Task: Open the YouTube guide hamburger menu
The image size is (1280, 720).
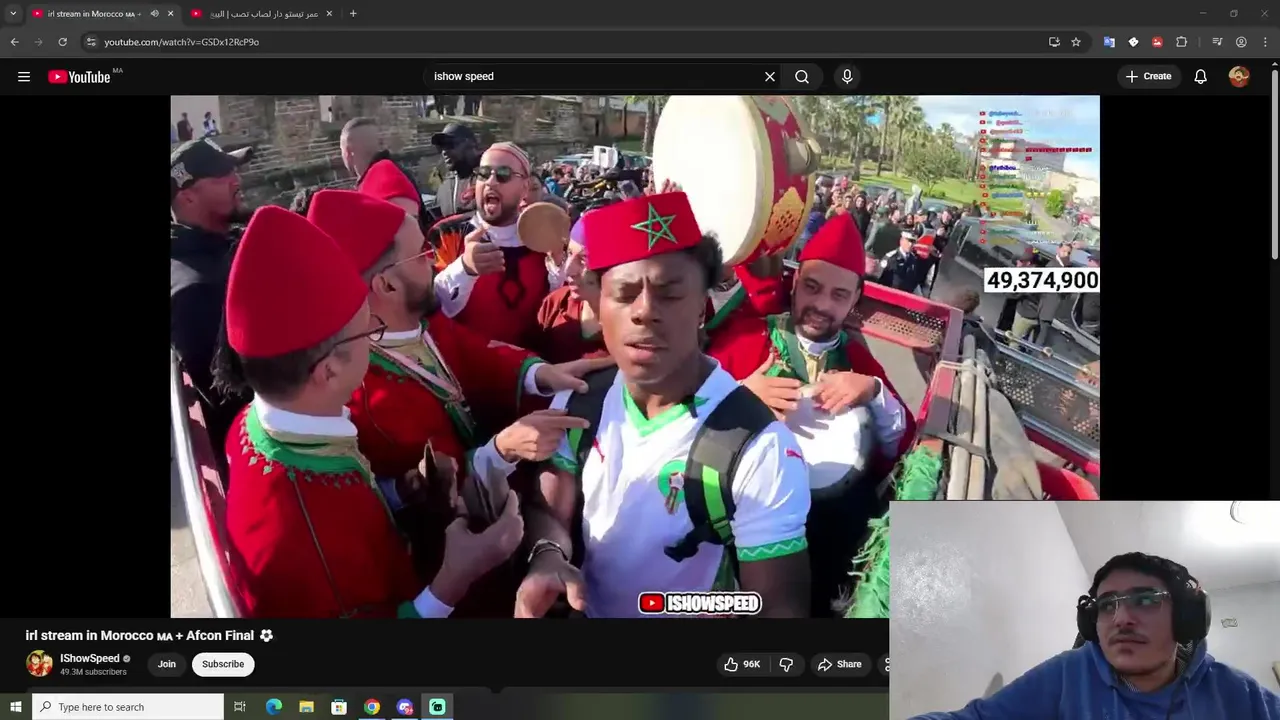Action: click(24, 76)
